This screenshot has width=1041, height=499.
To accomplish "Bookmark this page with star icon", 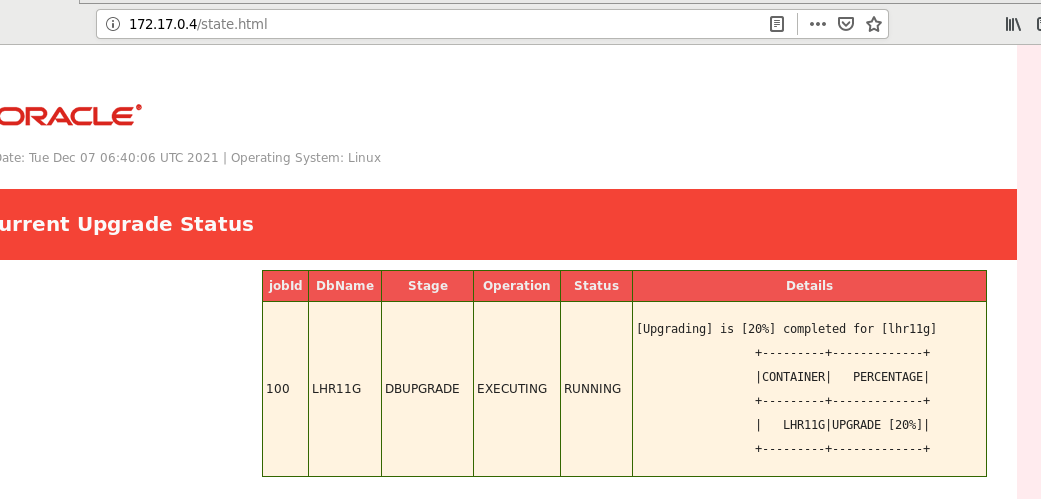I will tap(874, 25).
